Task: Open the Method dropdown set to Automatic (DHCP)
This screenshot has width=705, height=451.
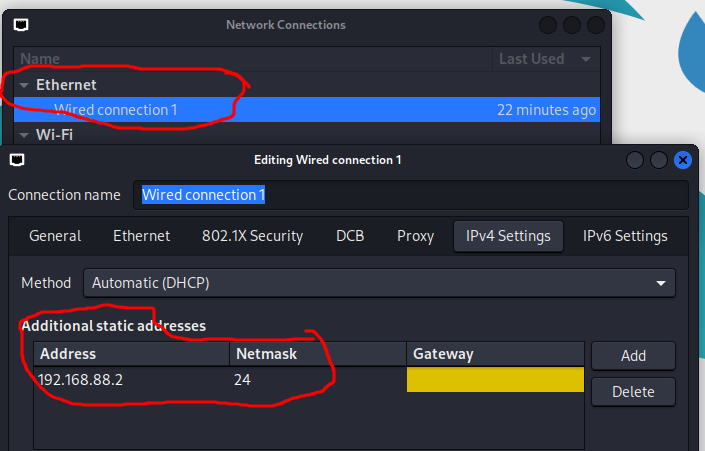Action: [x=379, y=283]
